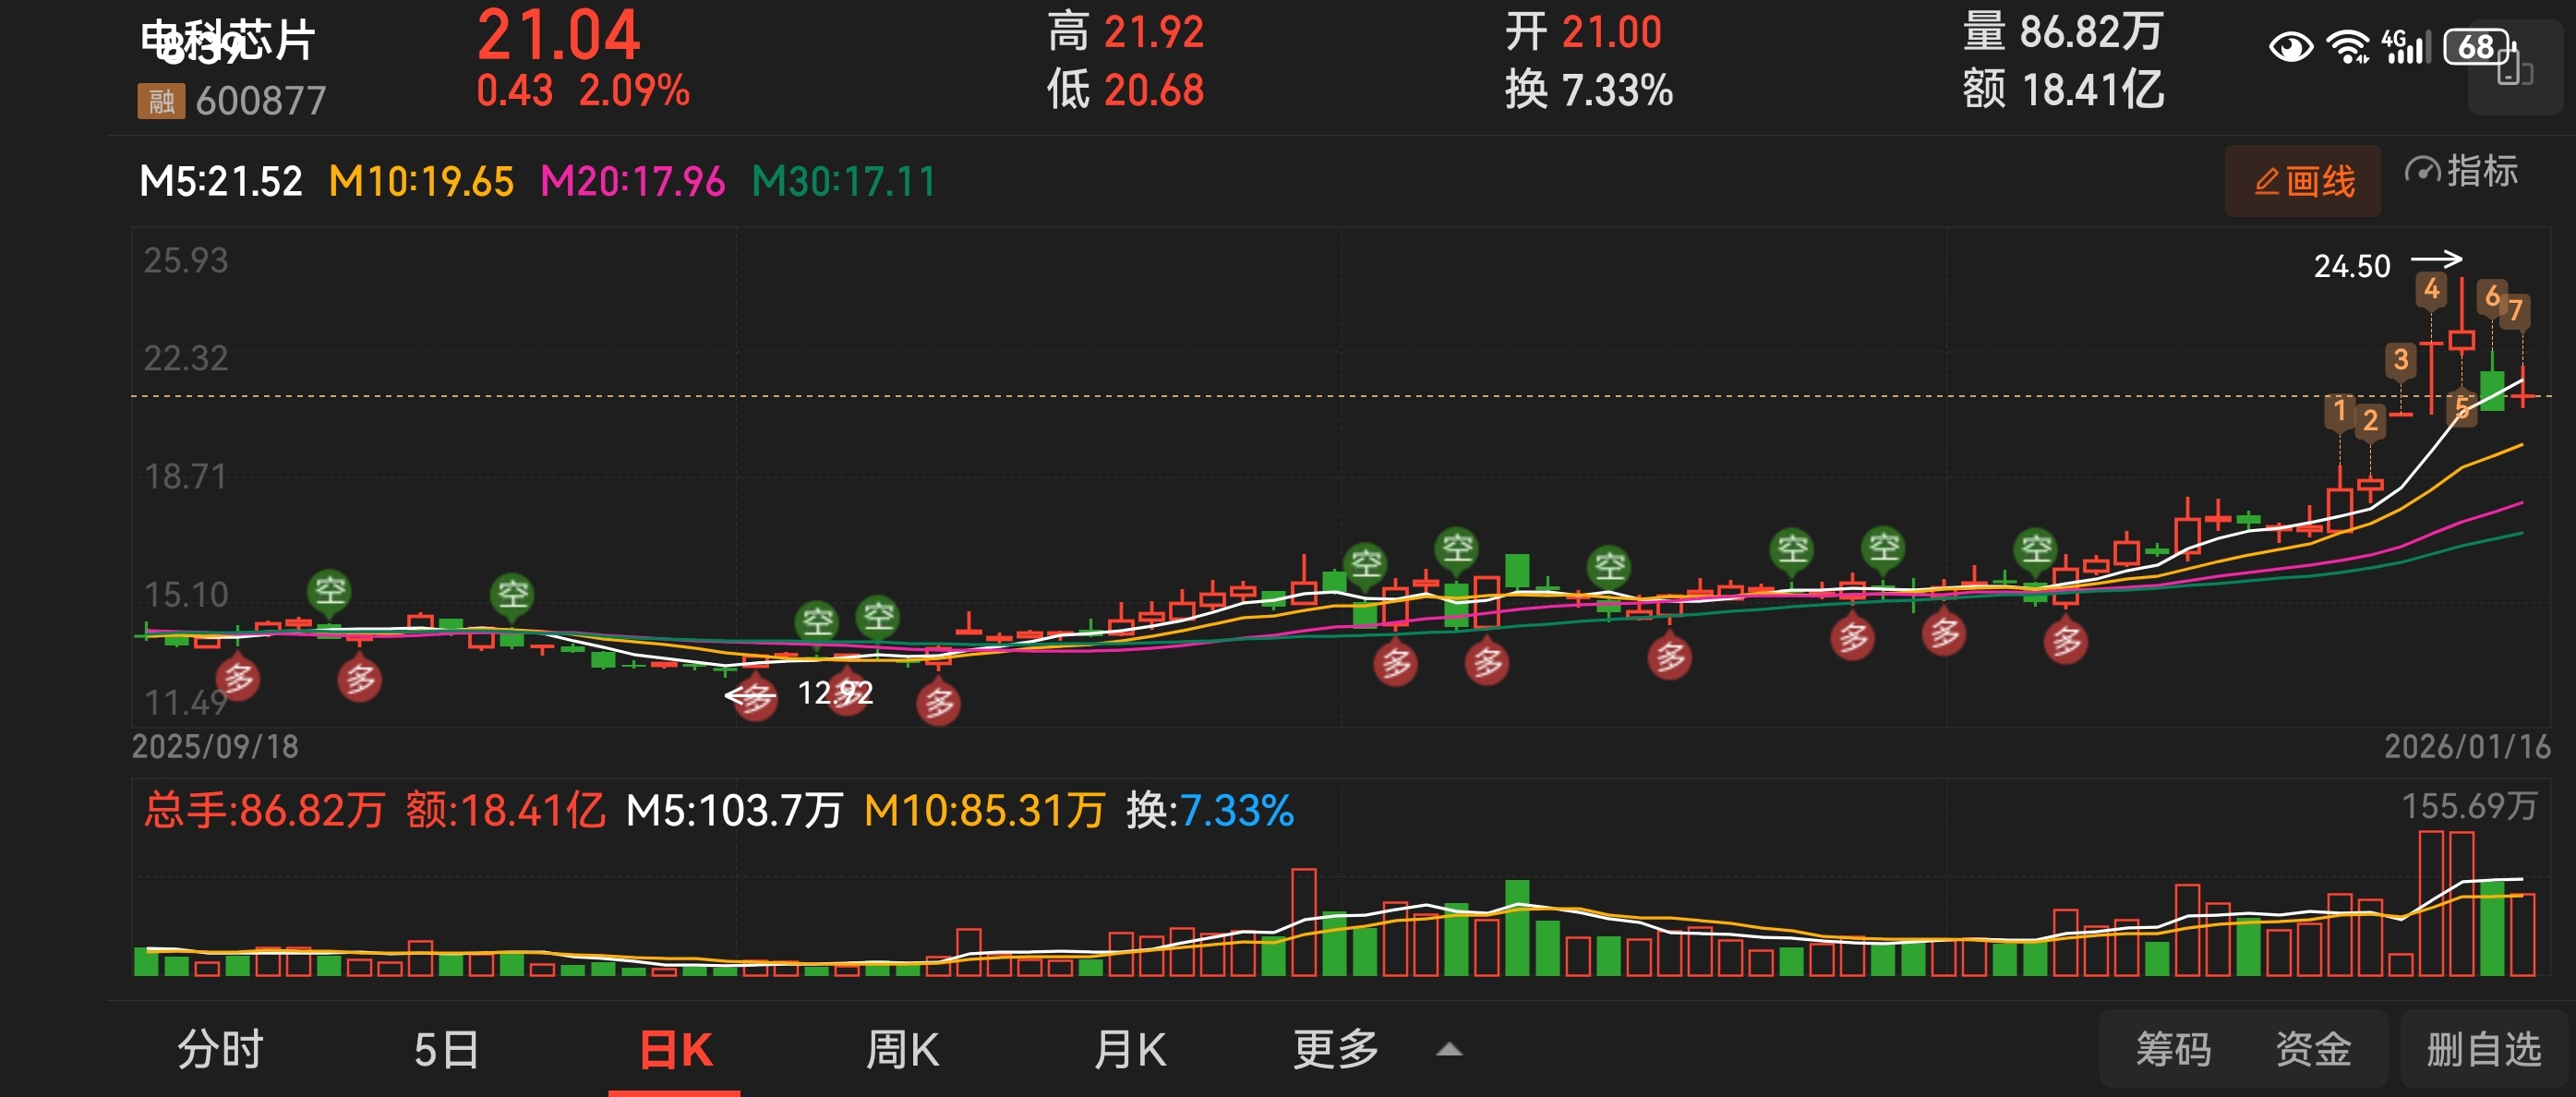Select the 月K chart period
Image resolution: width=2576 pixels, height=1097 pixels.
tap(1130, 1050)
